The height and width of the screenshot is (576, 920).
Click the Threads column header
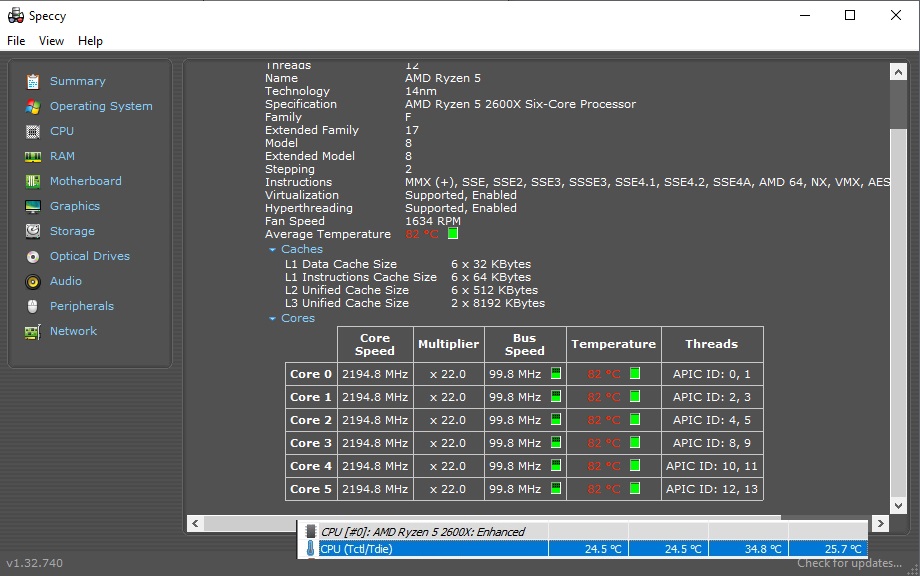[x=712, y=344]
